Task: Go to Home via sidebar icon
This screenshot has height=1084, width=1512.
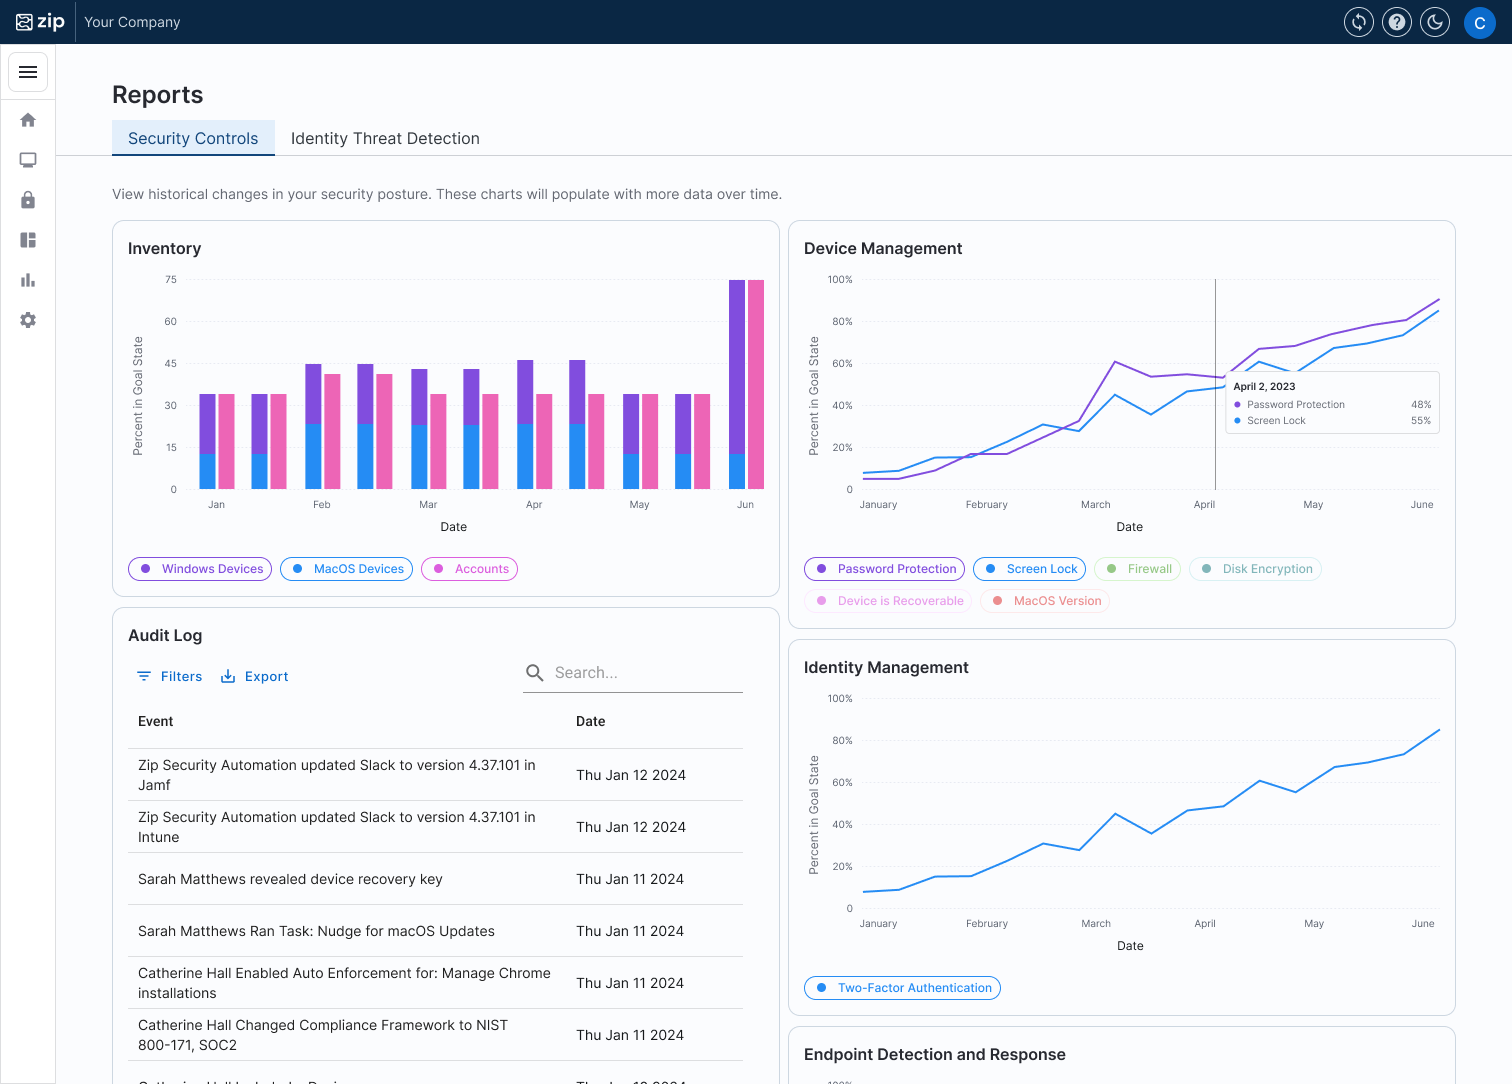Action: [28, 120]
